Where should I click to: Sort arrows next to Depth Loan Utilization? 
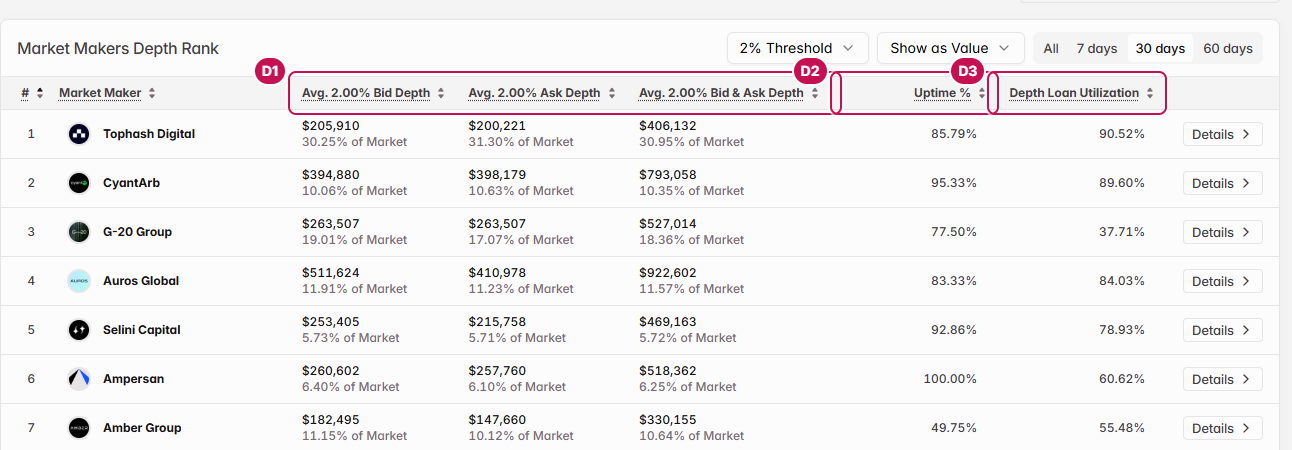pyautogui.click(x=1150, y=93)
